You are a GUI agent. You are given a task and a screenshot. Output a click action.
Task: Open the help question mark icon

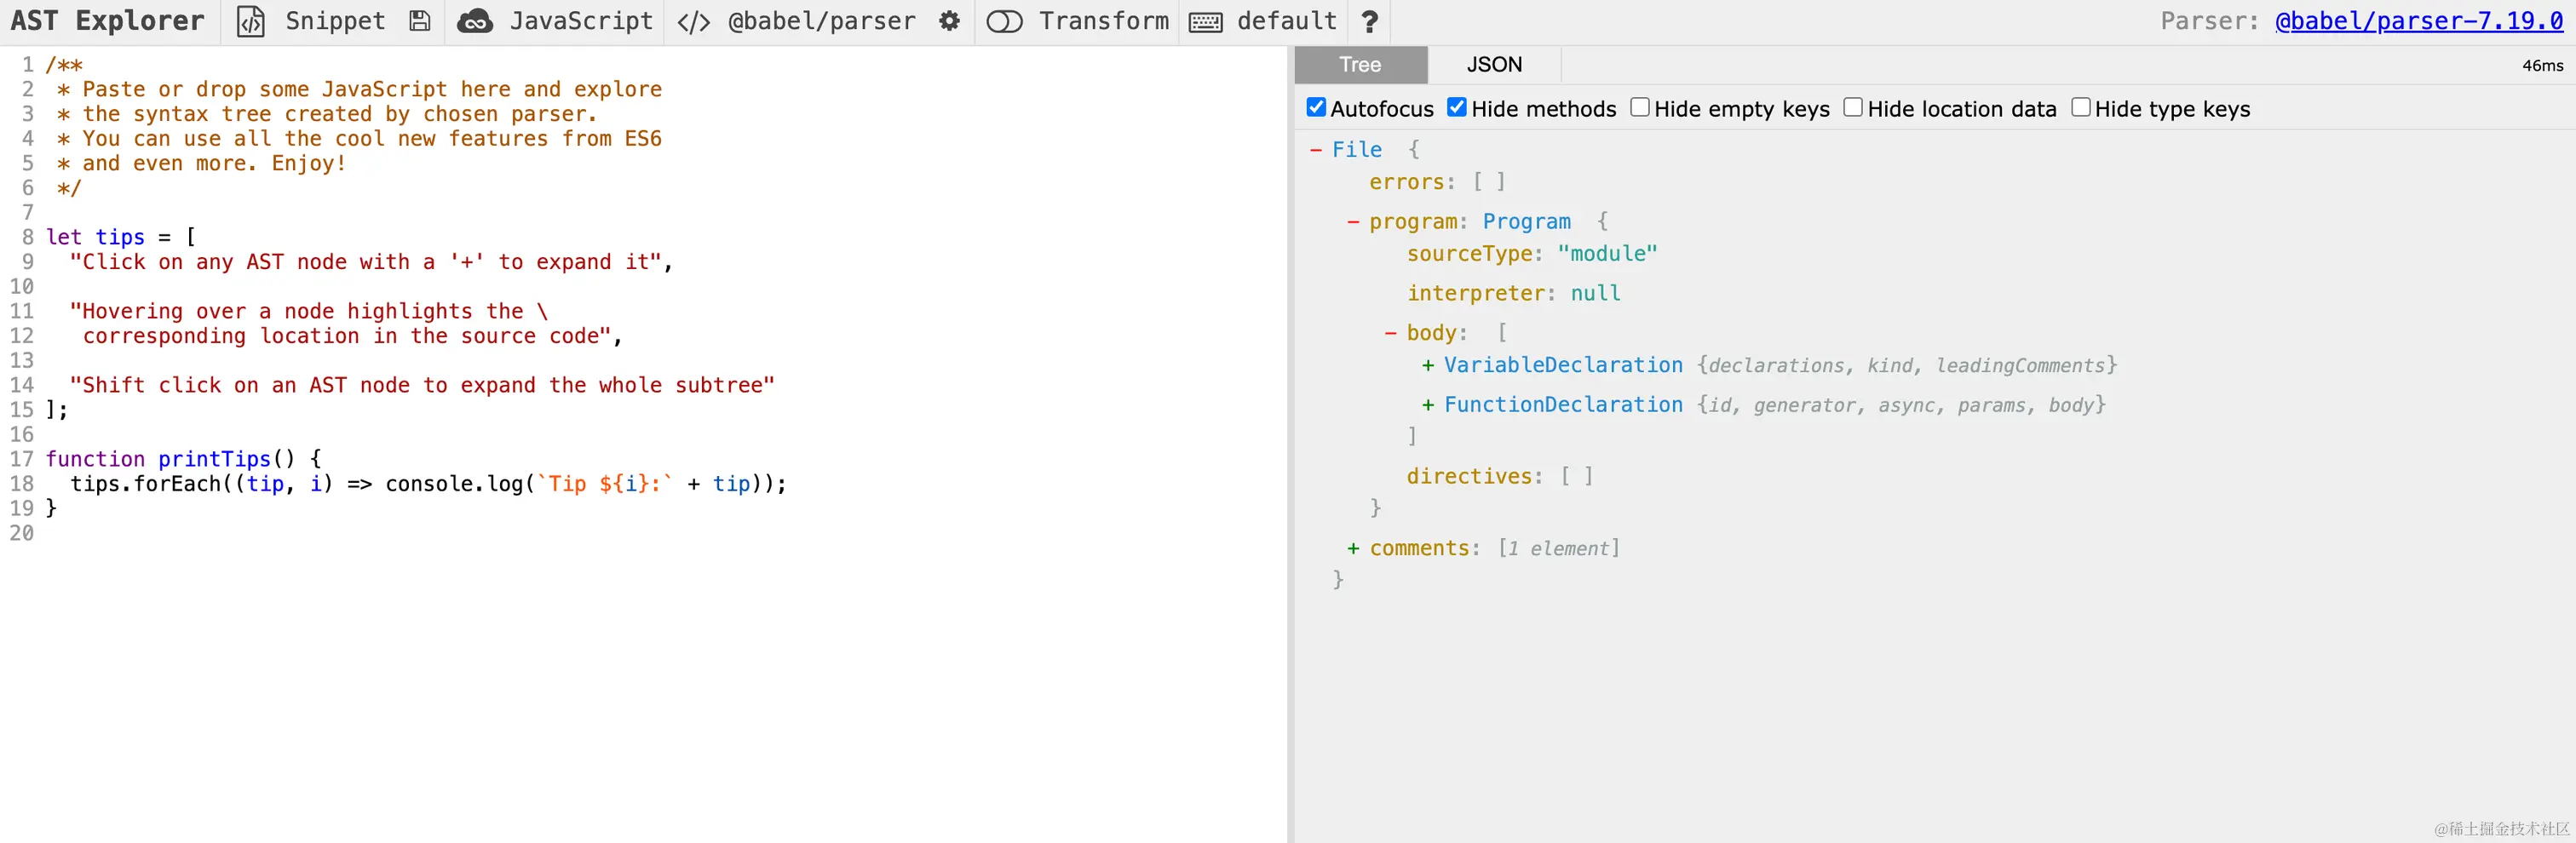click(1370, 21)
